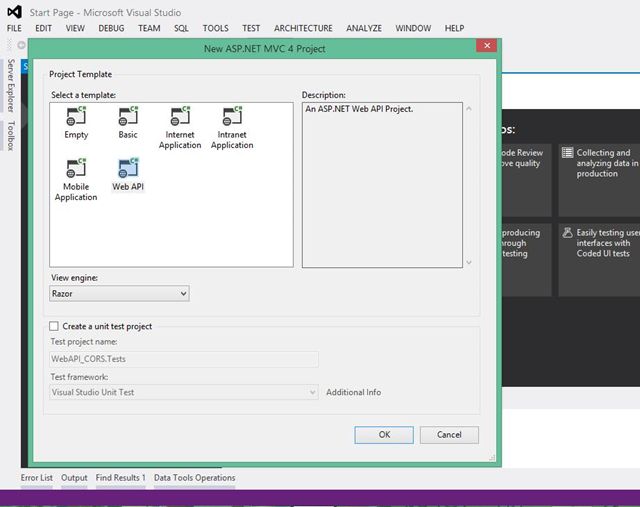Select the Basic project template icon
Screen dimensions: 640x507
[128, 116]
